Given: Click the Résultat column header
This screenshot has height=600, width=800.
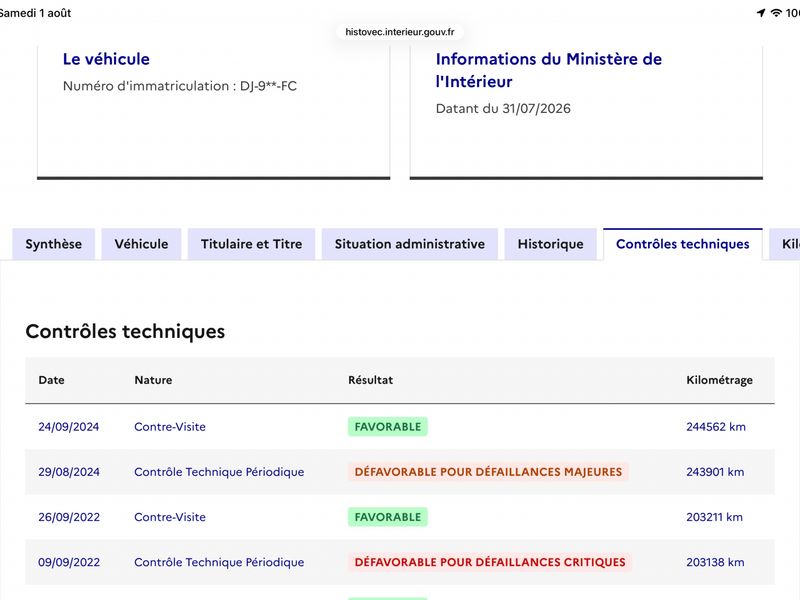Looking at the screenshot, I should [370, 380].
